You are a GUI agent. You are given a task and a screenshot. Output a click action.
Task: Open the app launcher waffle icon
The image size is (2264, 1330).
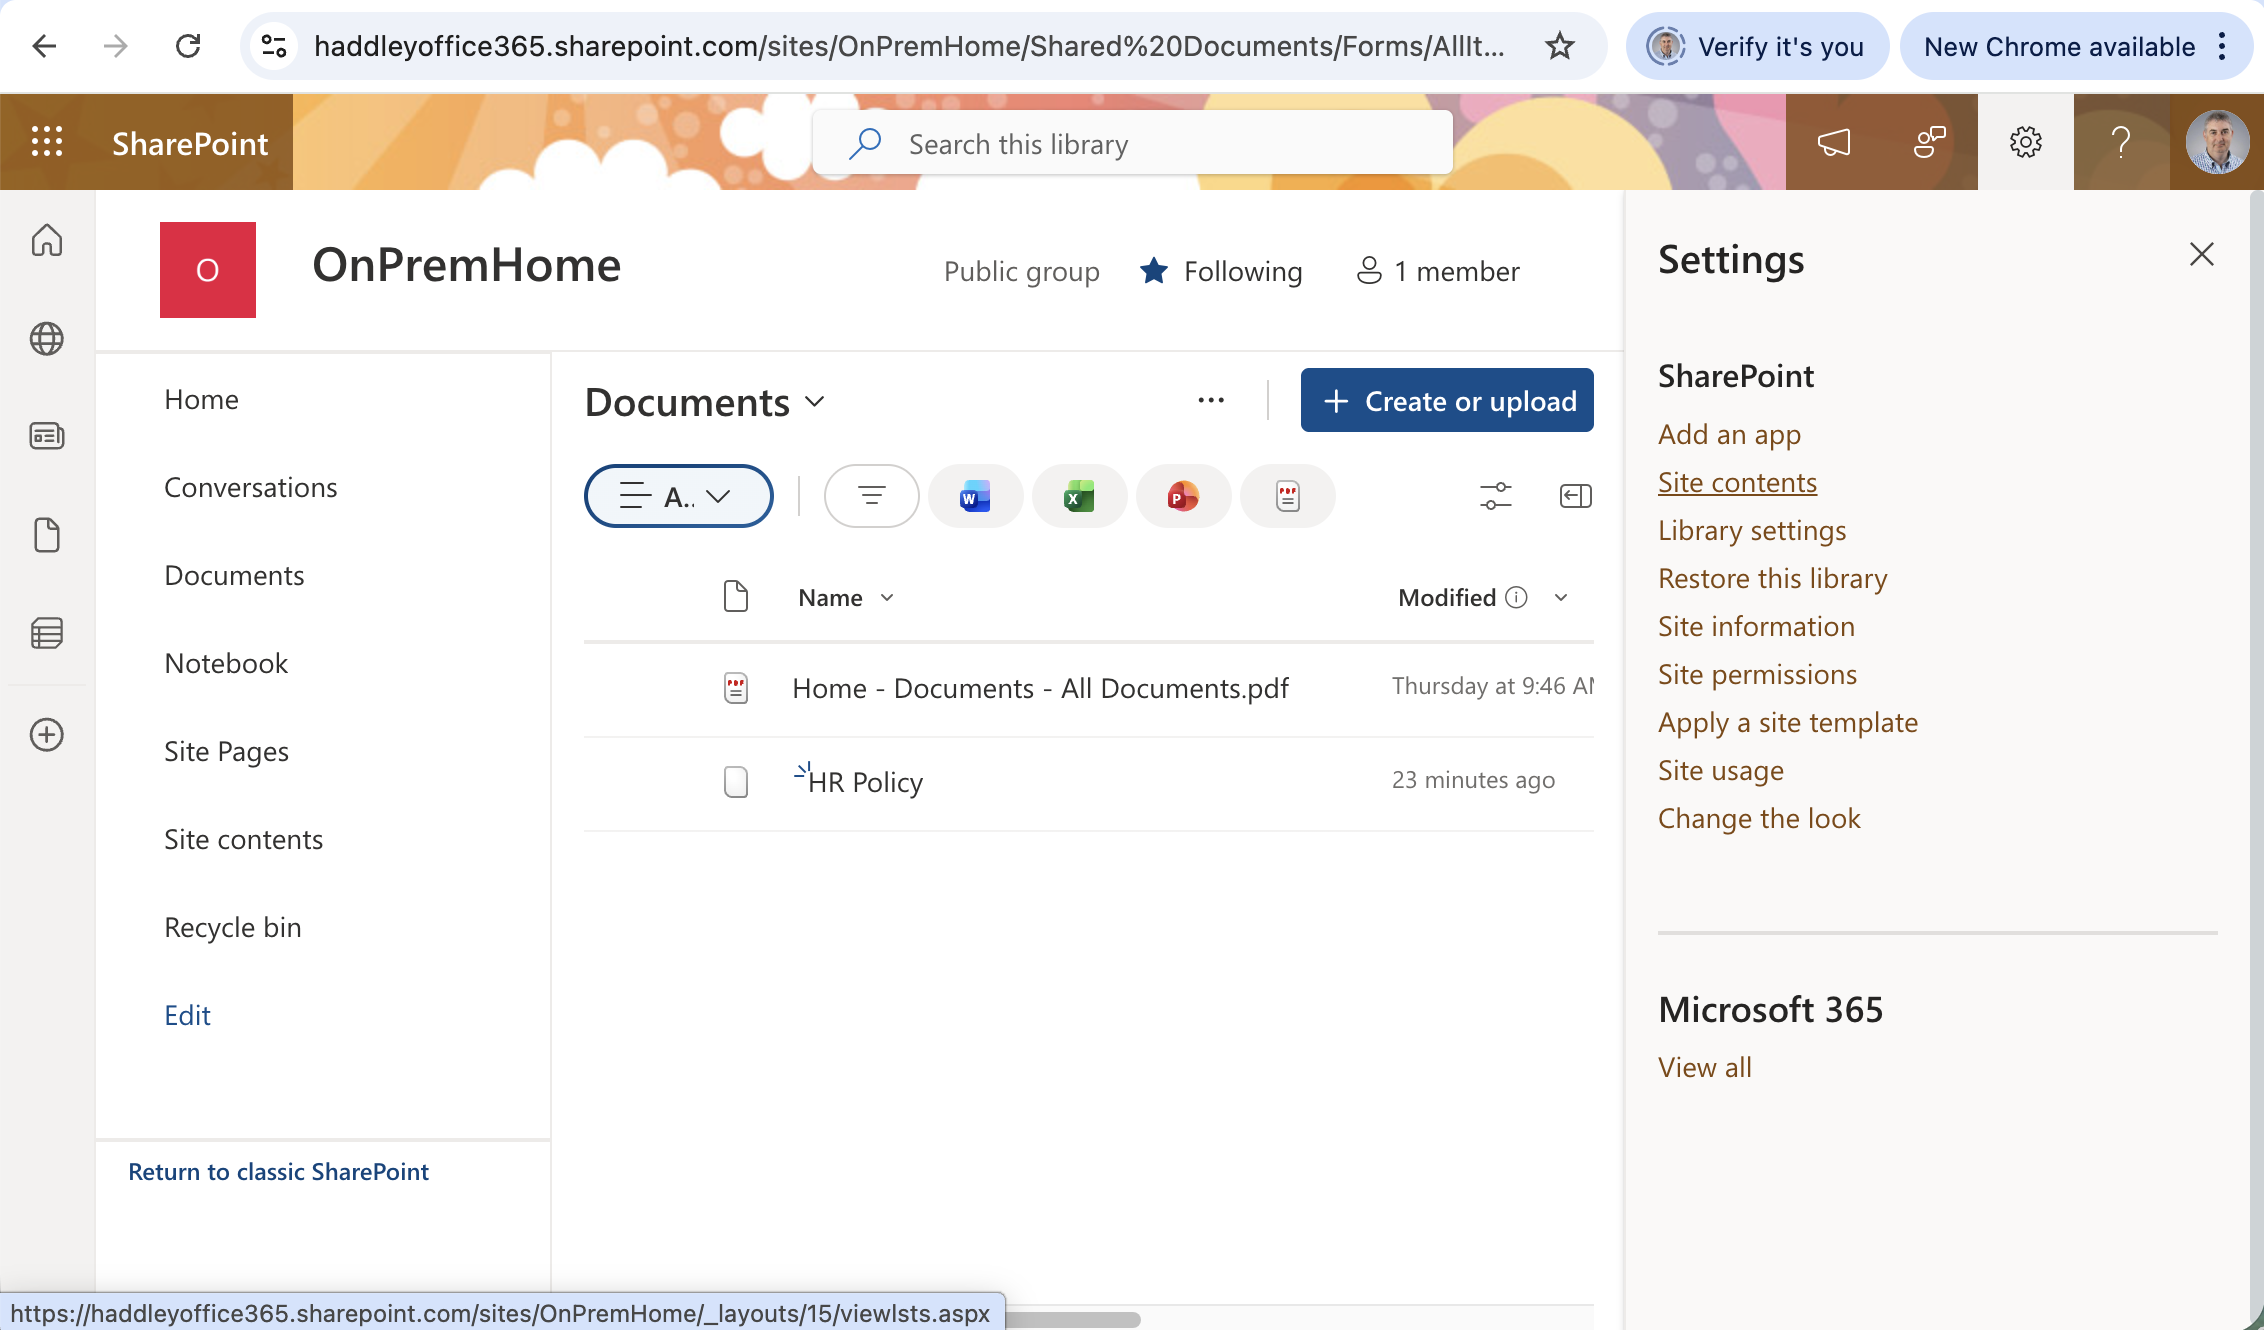click(x=47, y=142)
